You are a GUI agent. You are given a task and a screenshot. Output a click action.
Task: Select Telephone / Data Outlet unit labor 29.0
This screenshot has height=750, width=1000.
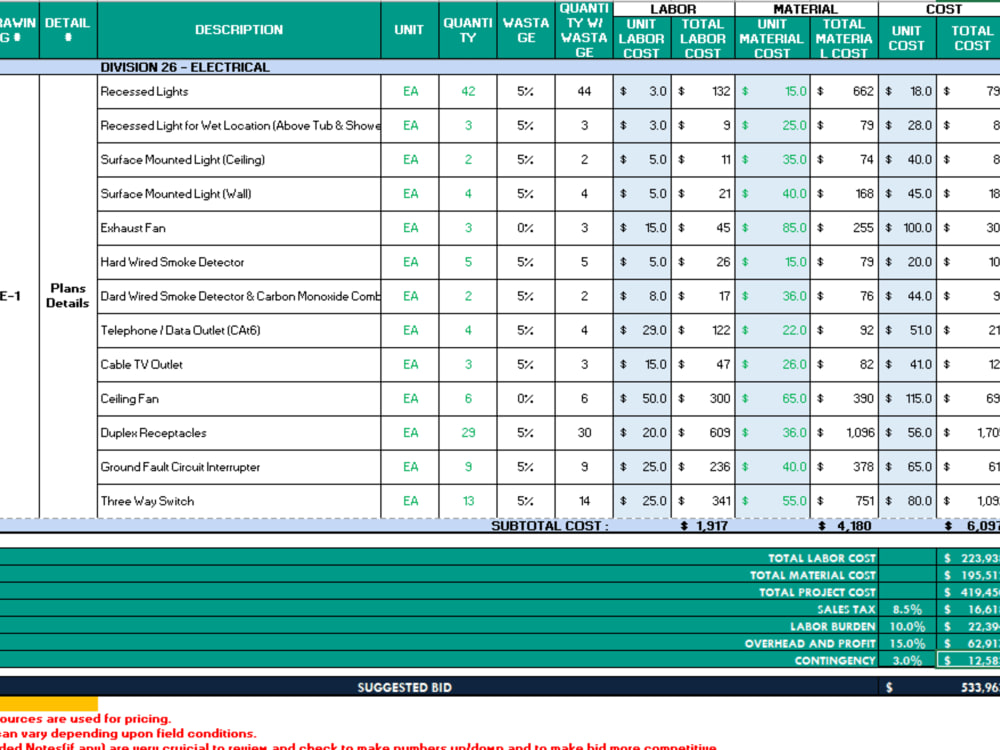642,330
